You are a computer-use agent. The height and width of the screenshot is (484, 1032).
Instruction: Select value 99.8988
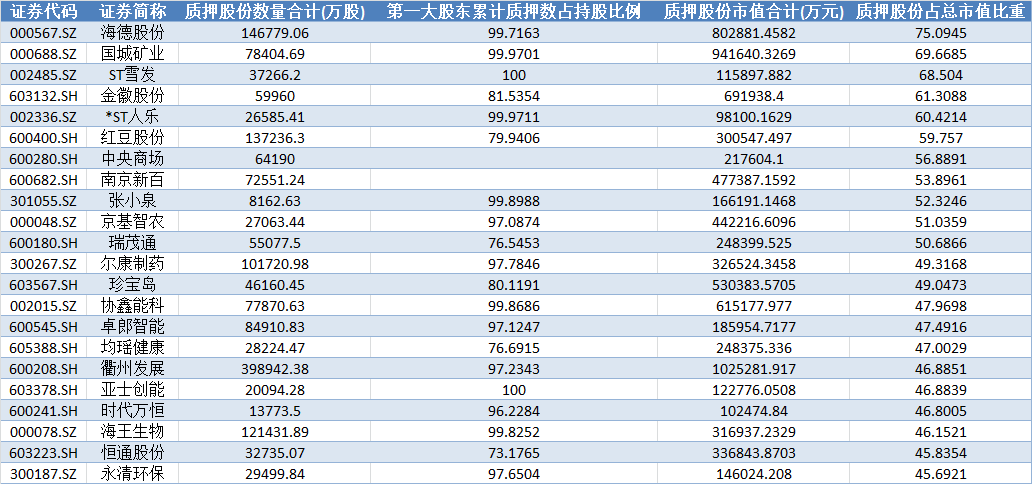click(x=513, y=201)
